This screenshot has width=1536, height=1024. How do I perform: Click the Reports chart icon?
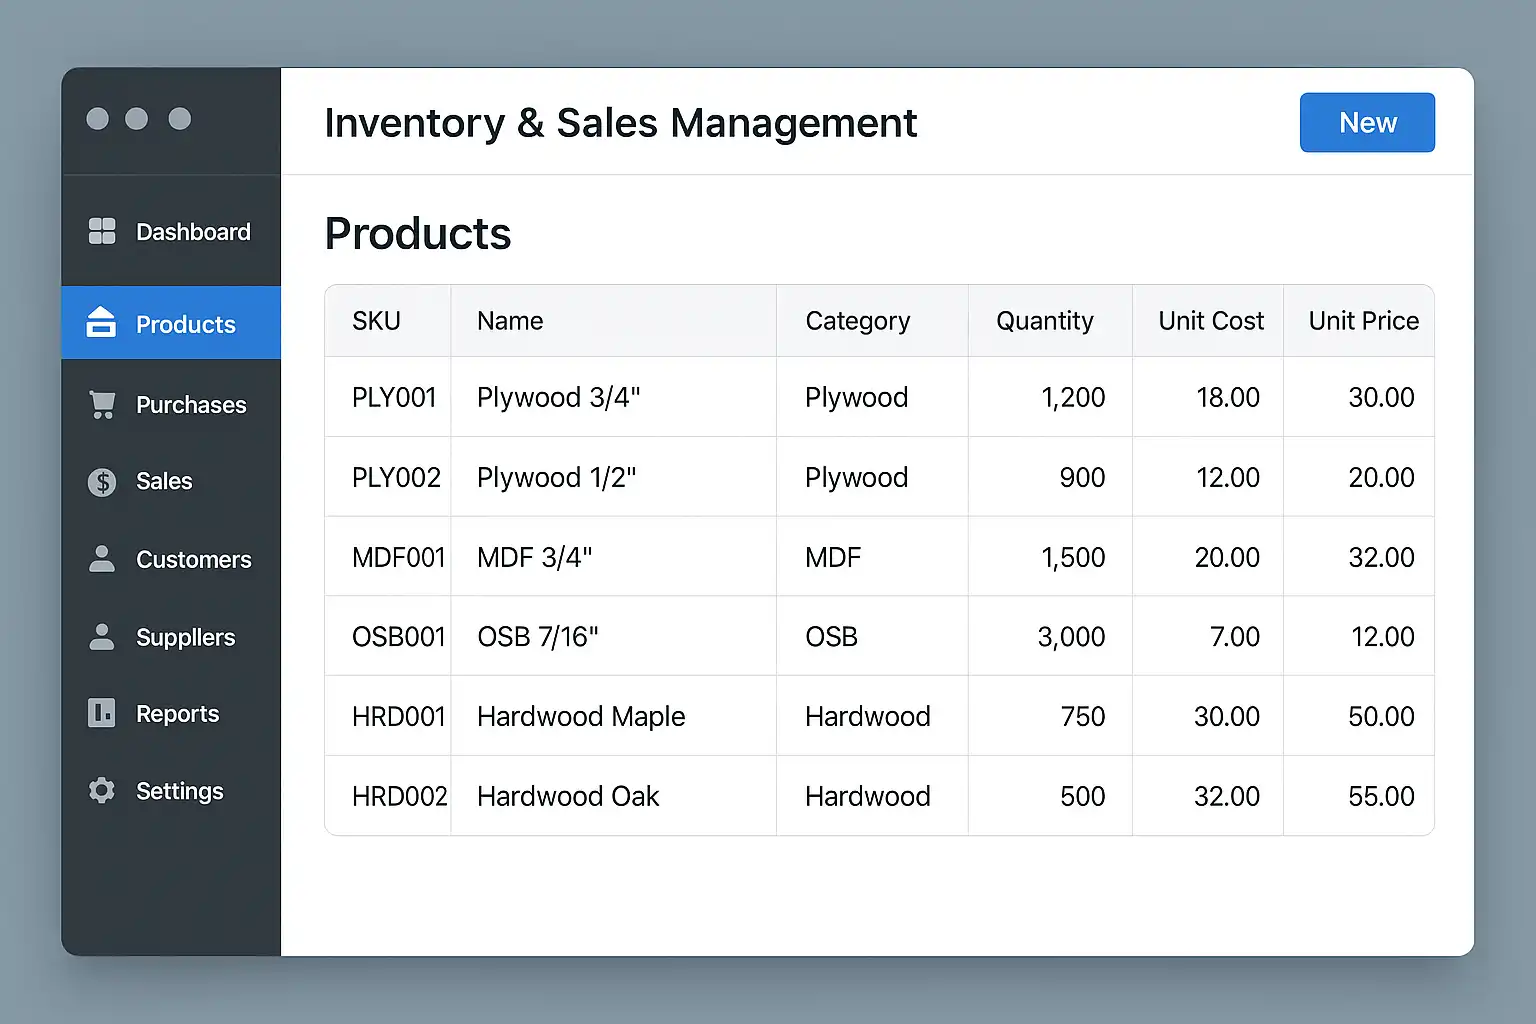pyautogui.click(x=102, y=713)
